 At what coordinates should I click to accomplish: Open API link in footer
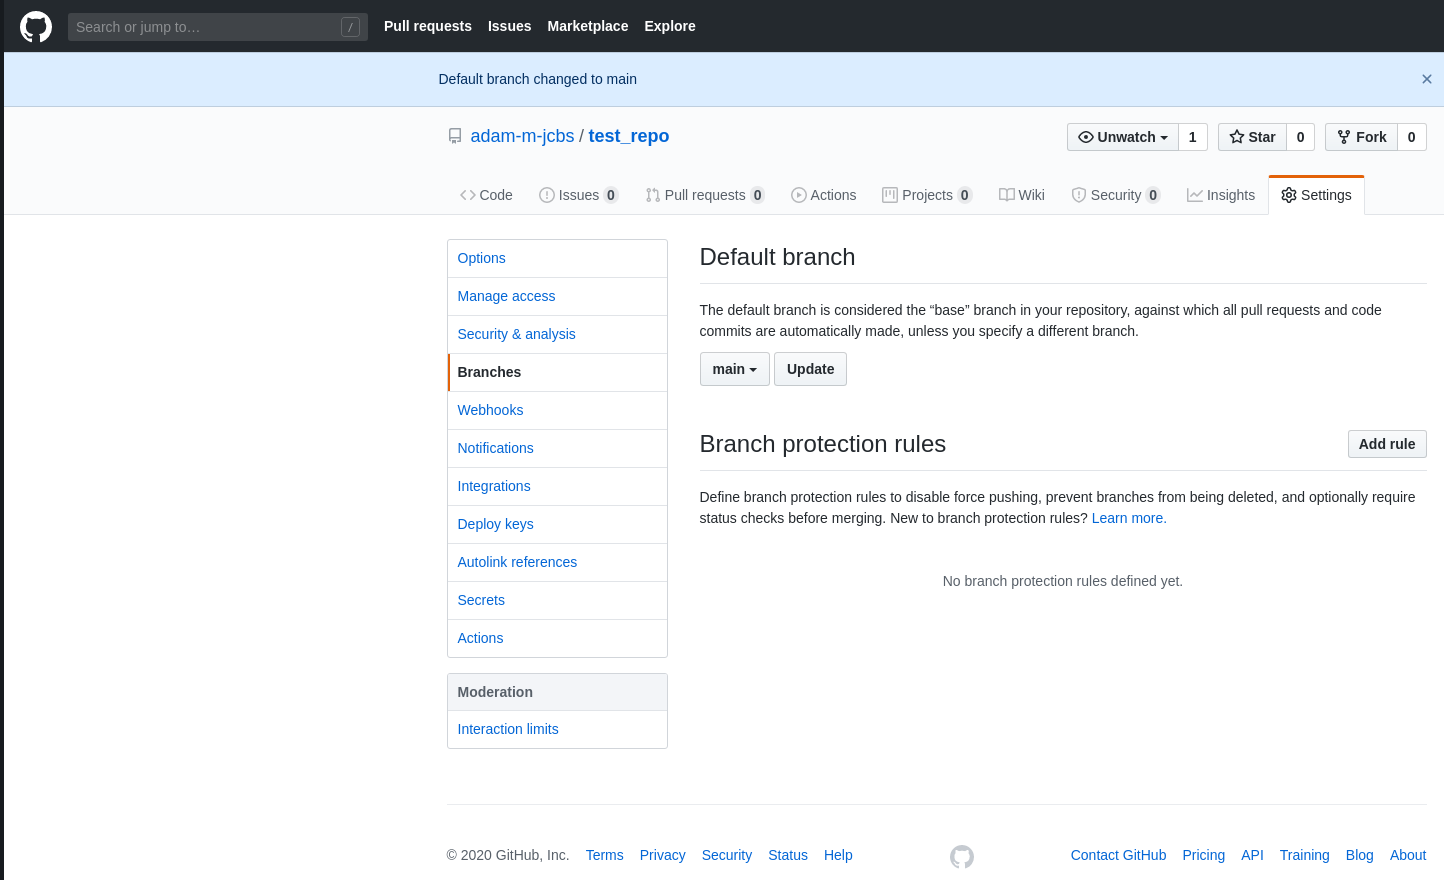(x=1252, y=855)
